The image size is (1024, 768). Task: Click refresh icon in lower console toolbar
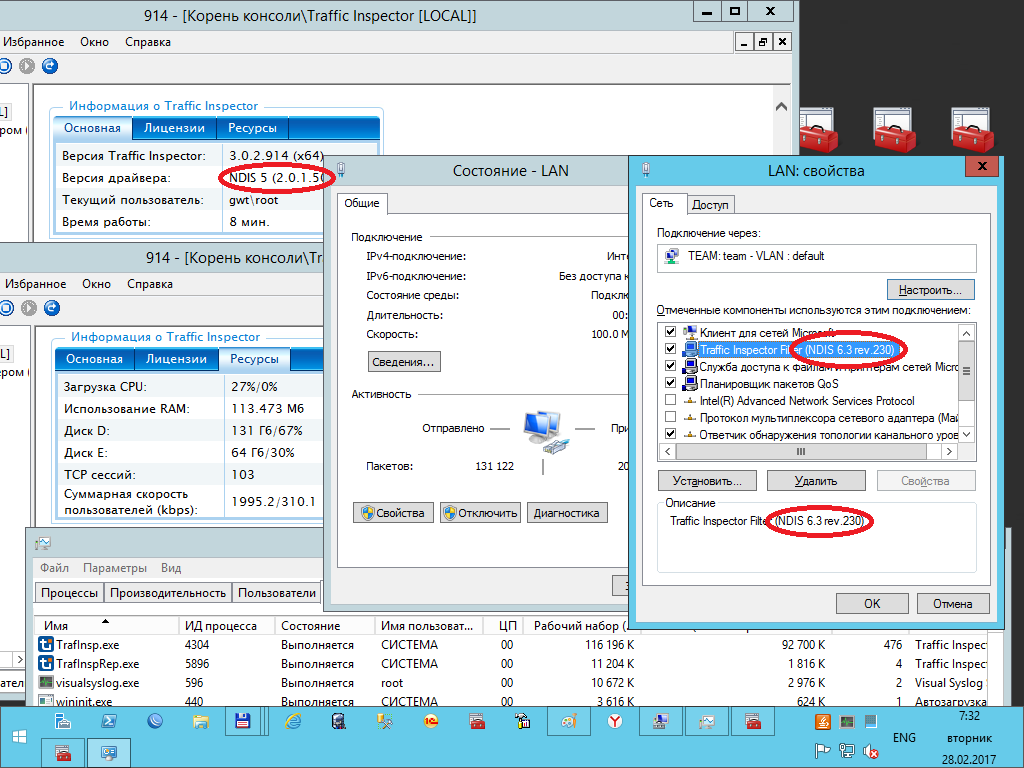point(52,308)
